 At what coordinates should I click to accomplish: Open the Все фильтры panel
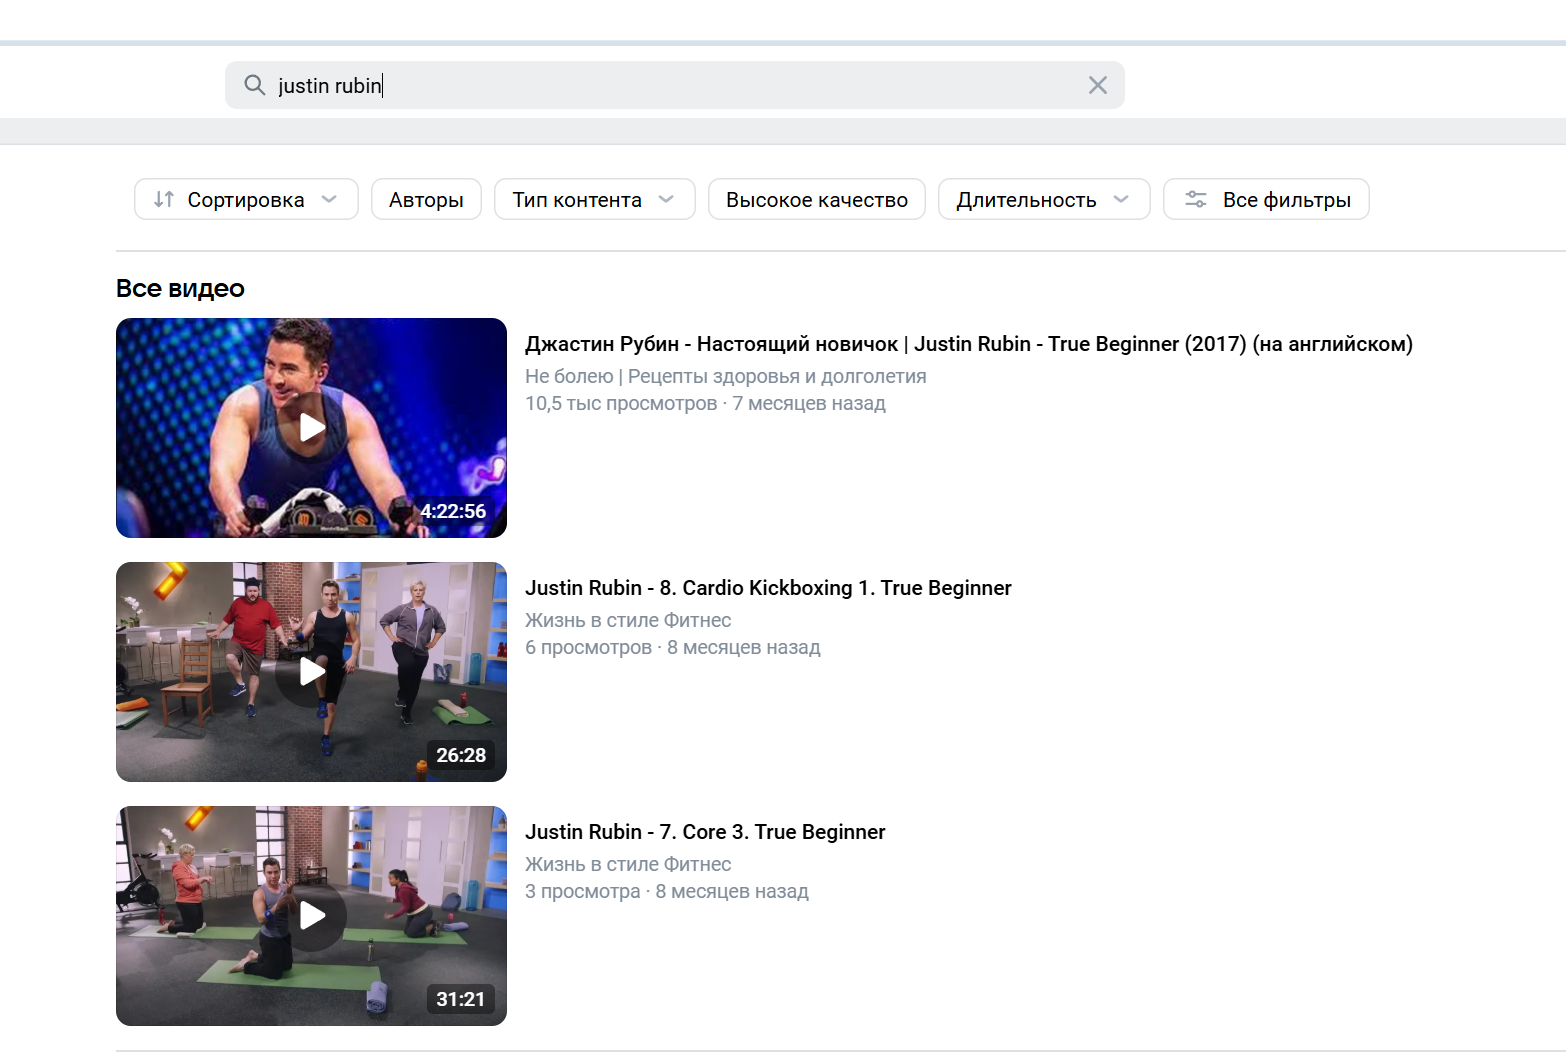tap(1285, 199)
